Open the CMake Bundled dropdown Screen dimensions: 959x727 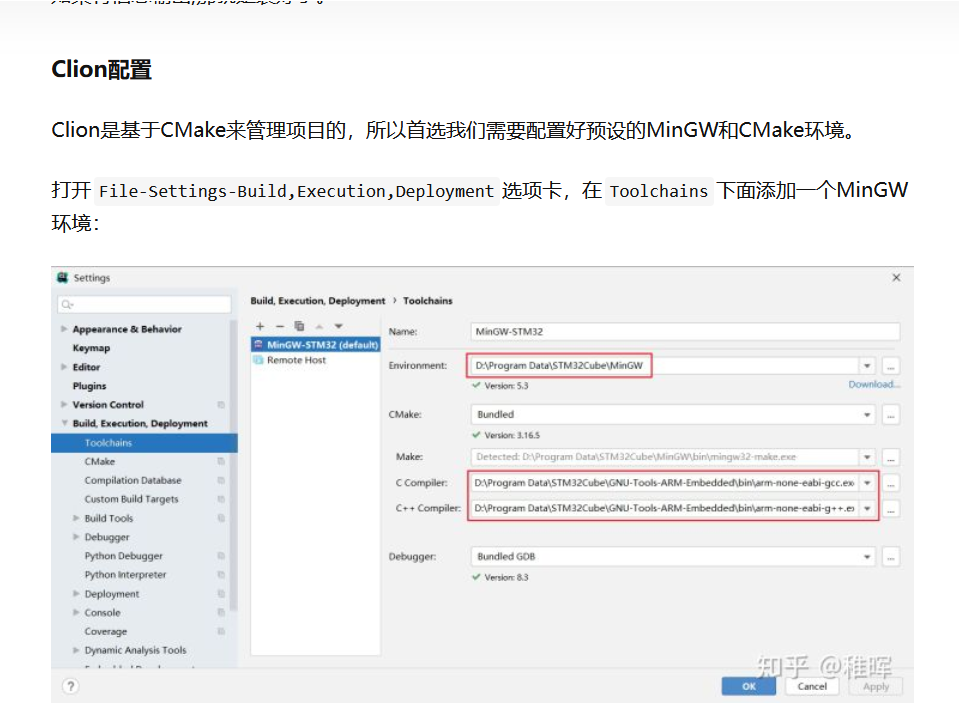[x=867, y=415]
